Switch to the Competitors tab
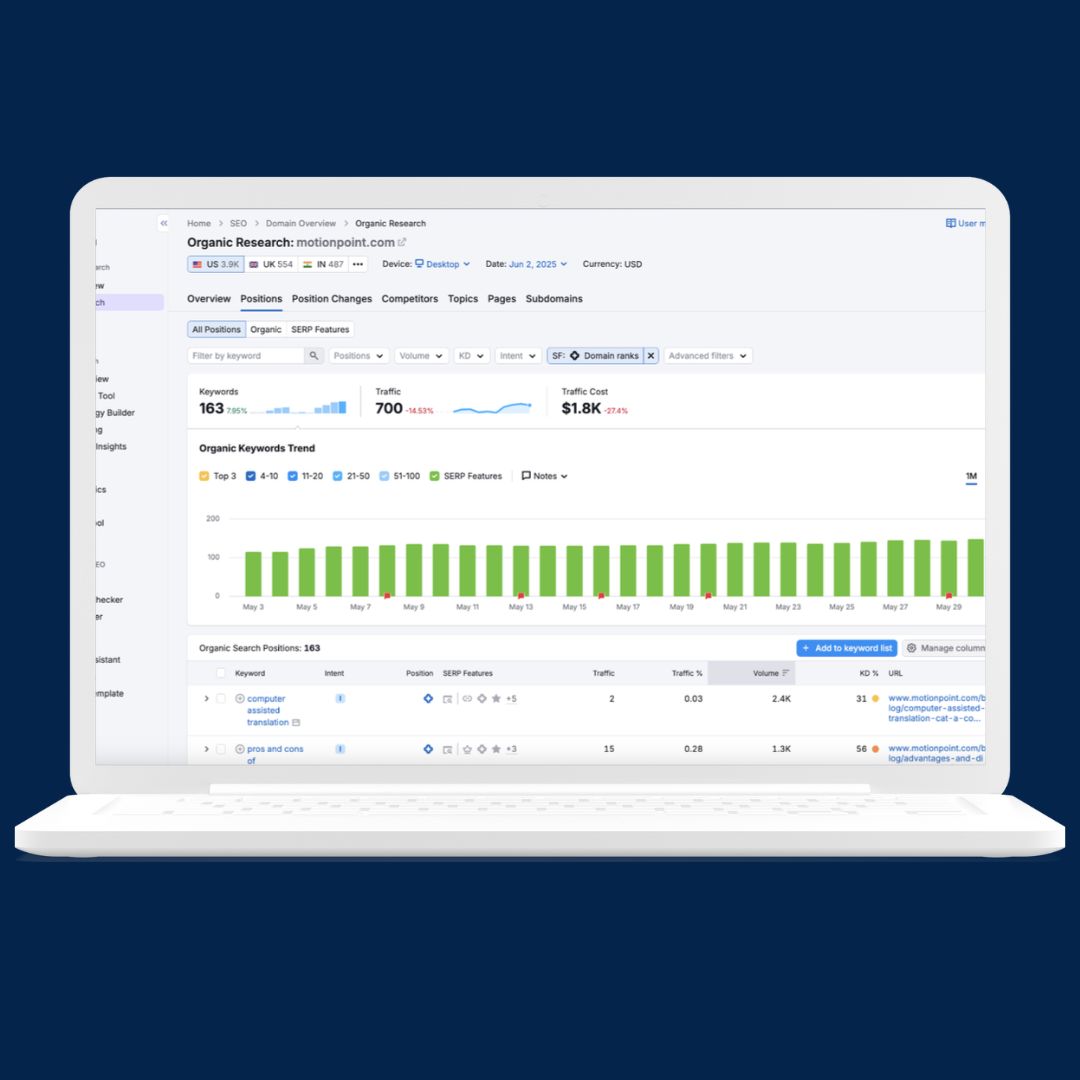Image resolution: width=1080 pixels, height=1080 pixels. (x=412, y=298)
